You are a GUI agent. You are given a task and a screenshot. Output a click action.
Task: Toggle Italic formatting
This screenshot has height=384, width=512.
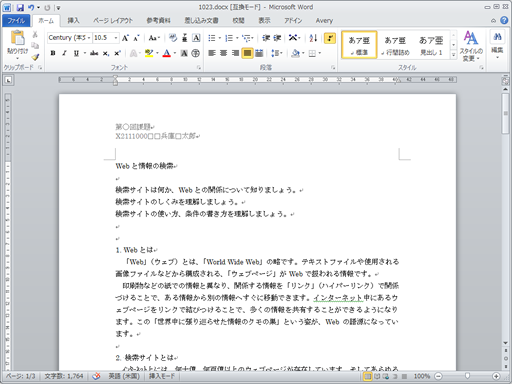[64, 53]
